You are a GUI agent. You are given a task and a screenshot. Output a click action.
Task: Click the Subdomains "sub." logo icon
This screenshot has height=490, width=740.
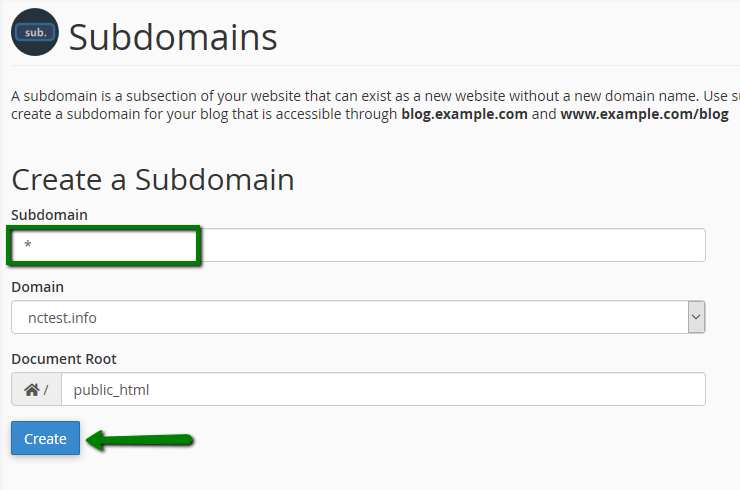point(35,32)
